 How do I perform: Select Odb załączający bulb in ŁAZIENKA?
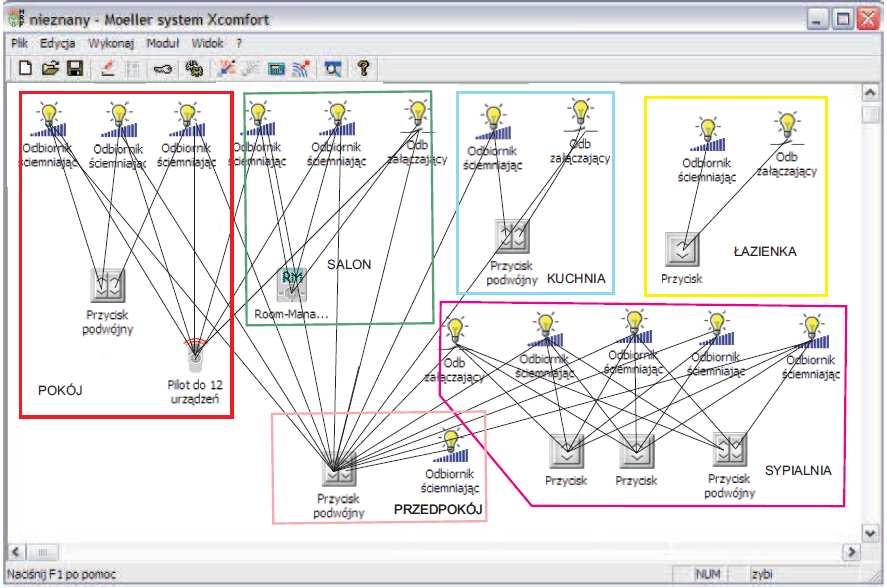pyautogui.click(x=787, y=128)
